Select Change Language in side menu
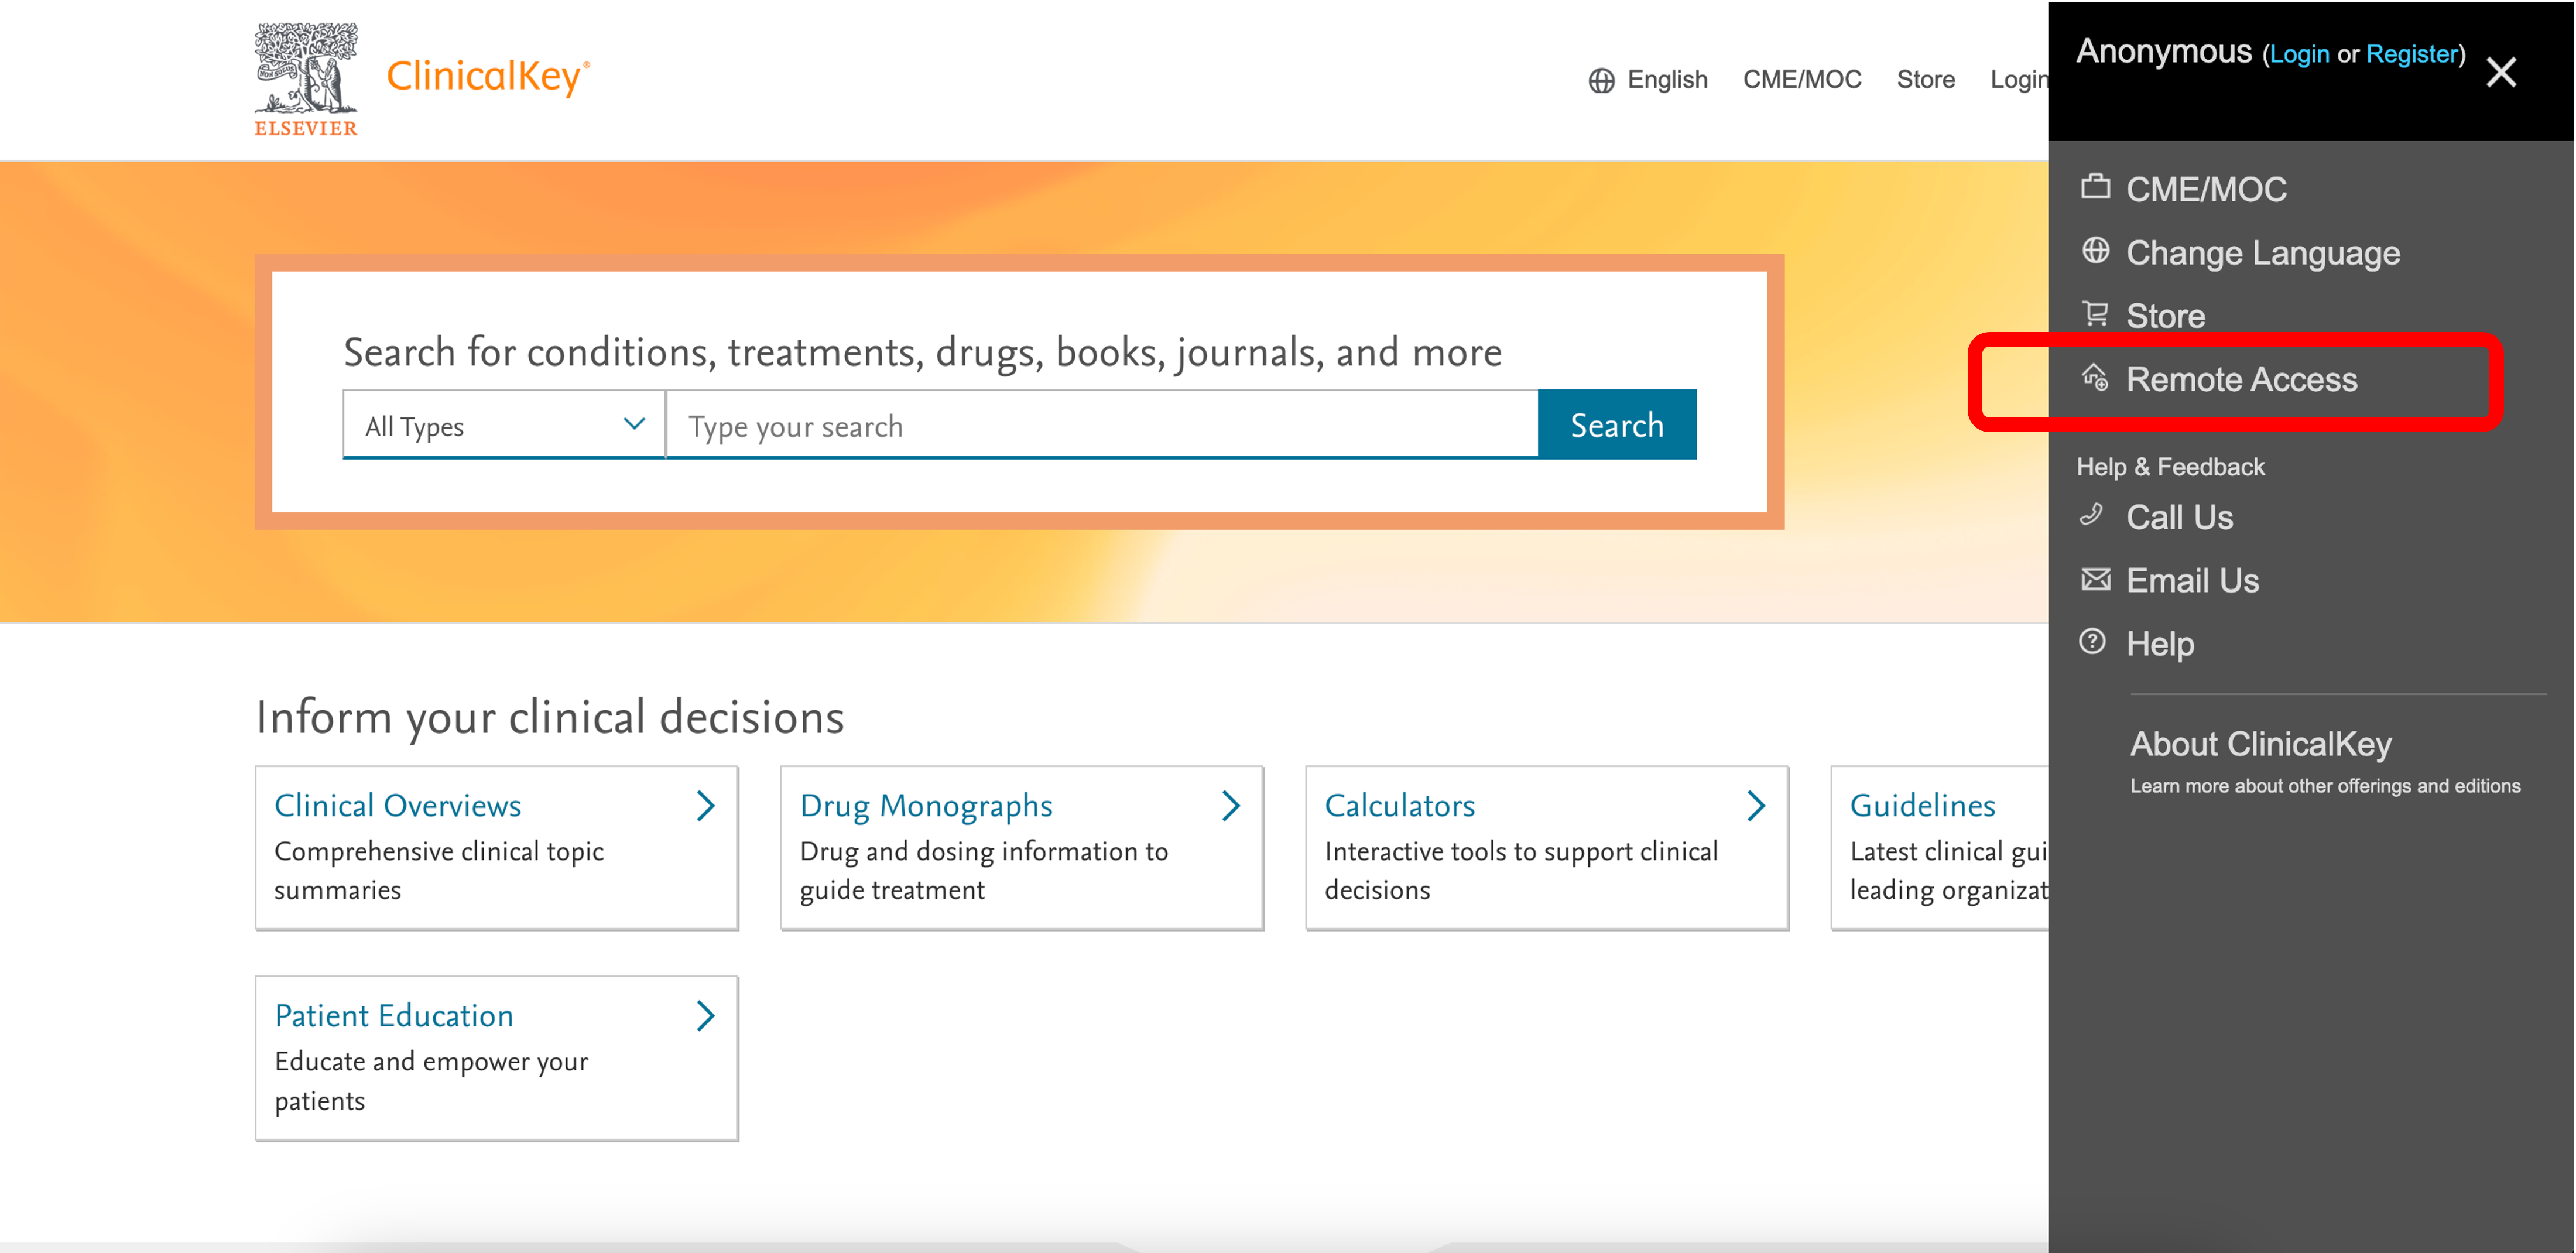The image size is (2576, 1253). point(2262,253)
